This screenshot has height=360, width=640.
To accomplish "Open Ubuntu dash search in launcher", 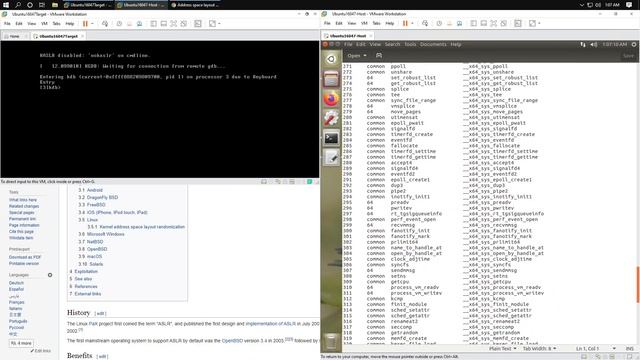I will click(x=331, y=59).
